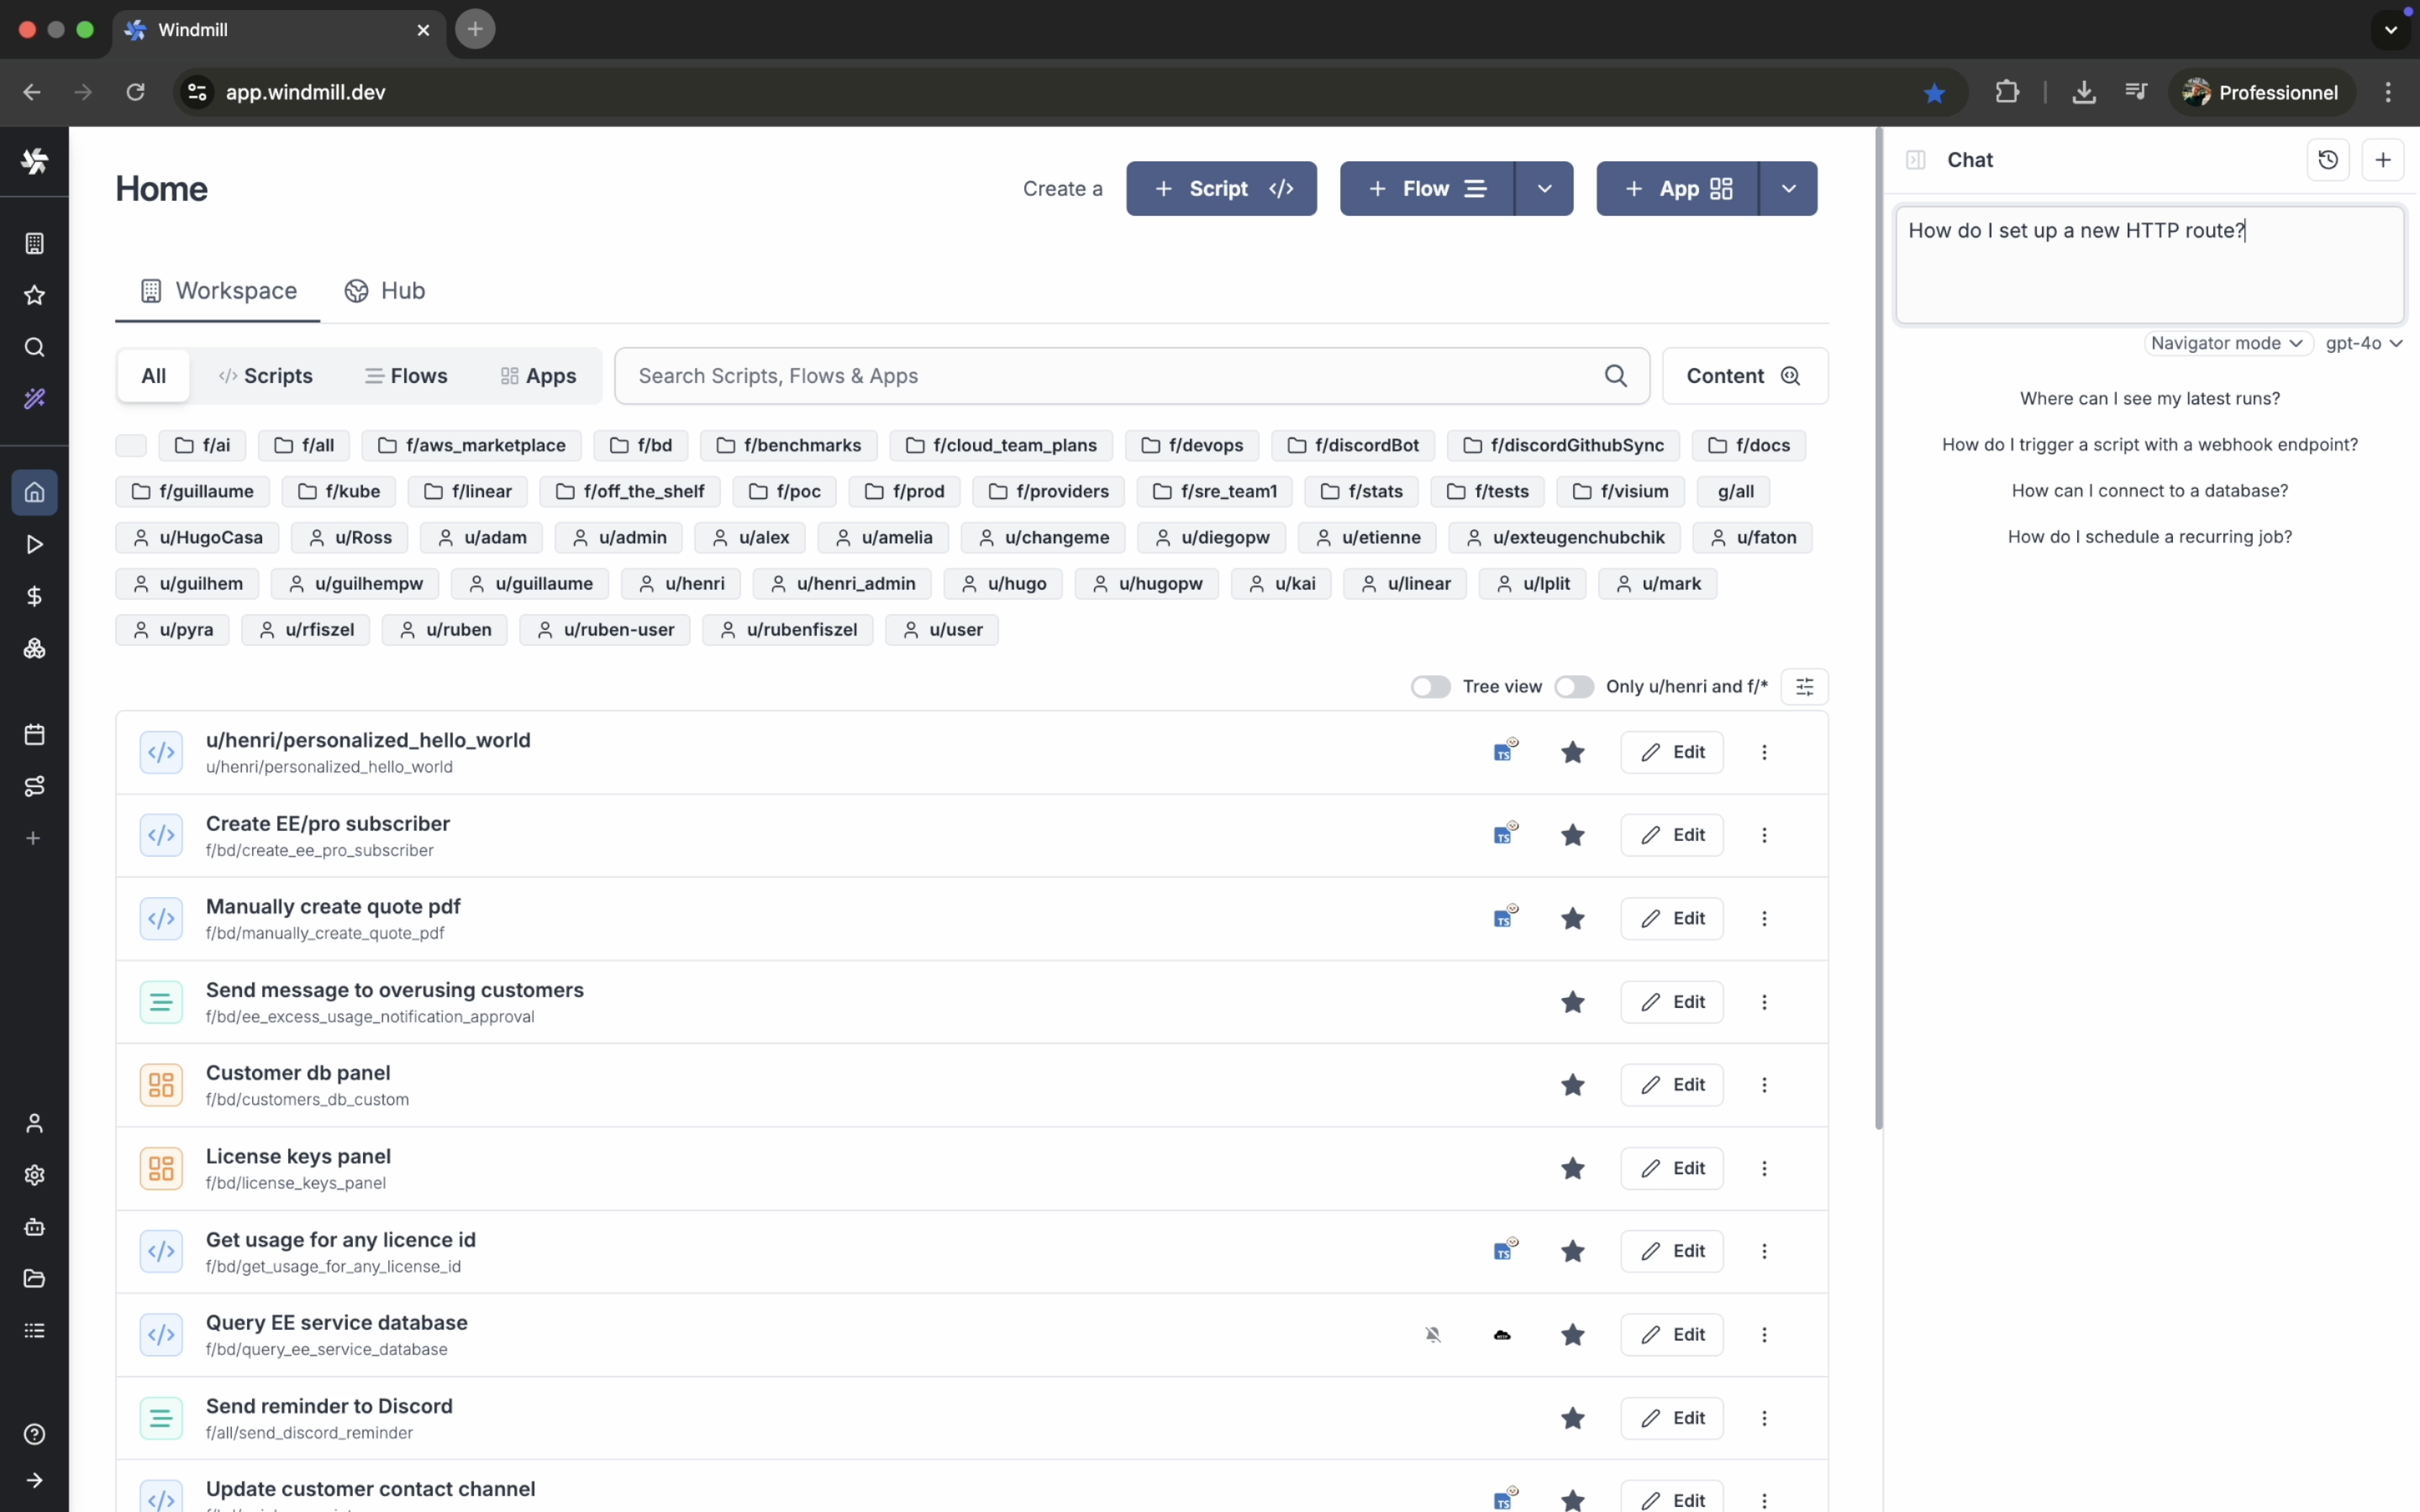This screenshot has height=1512, width=2420.
Task: Start new chat with plus icon
Action: (x=2383, y=160)
